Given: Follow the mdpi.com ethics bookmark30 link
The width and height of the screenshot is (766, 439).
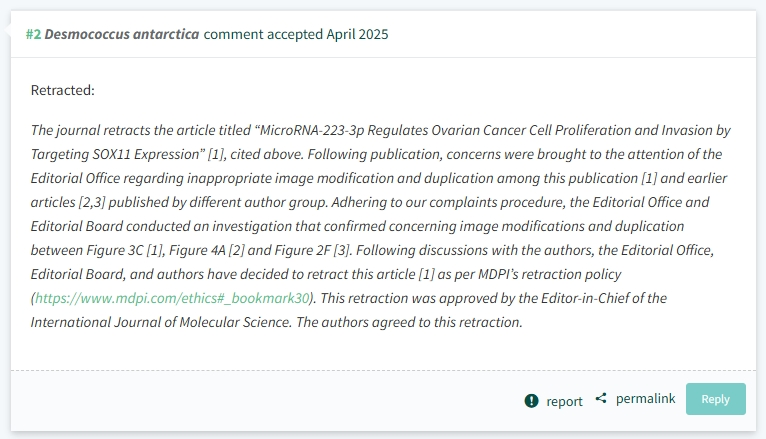Looking at the screenshot, I should [x=172, y=298].
